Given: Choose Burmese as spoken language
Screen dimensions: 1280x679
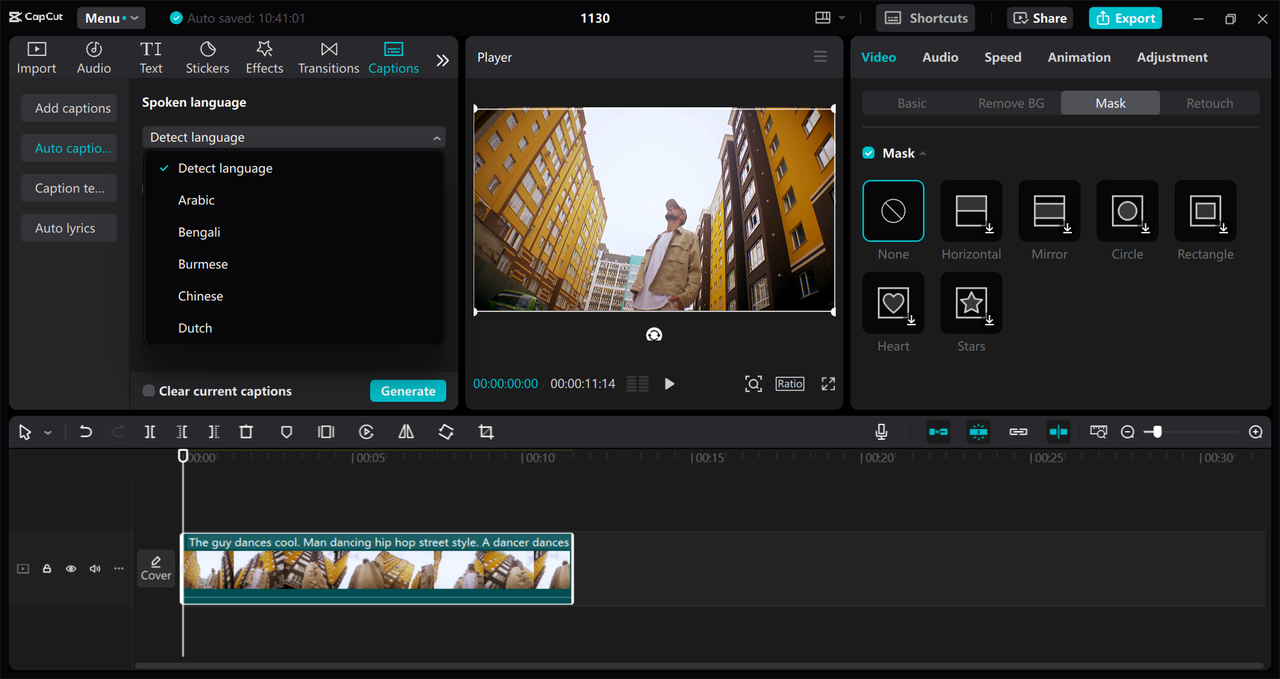Looking at the screenshot, I should (294, 264).
